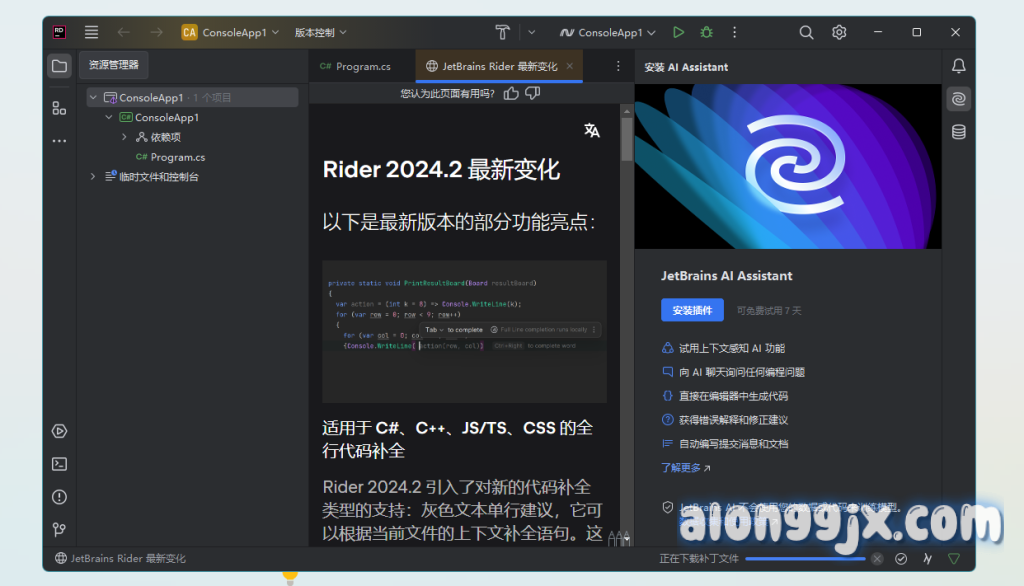Open the 版本控制 dropdown menu
The width and height of the screenshot is (1024, 586).
pos(320,32)
